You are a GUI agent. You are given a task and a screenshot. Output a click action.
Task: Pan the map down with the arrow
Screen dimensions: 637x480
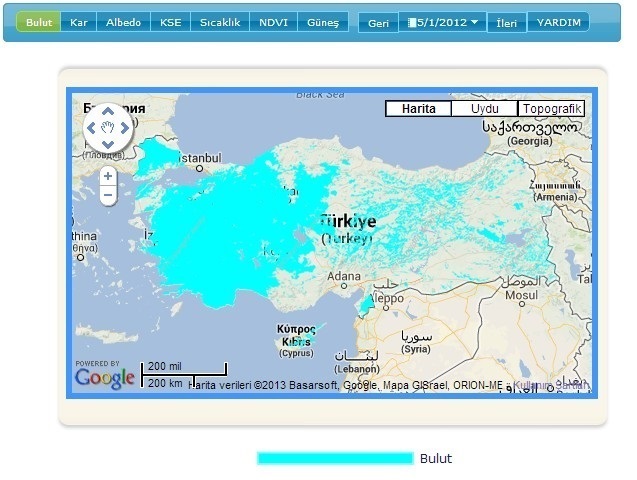pyautogui.click(x=107, y=144)
